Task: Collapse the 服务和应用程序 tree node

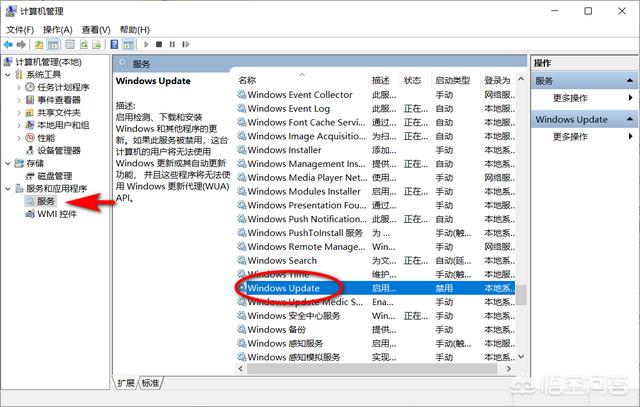Action: [x=8, y=189]
